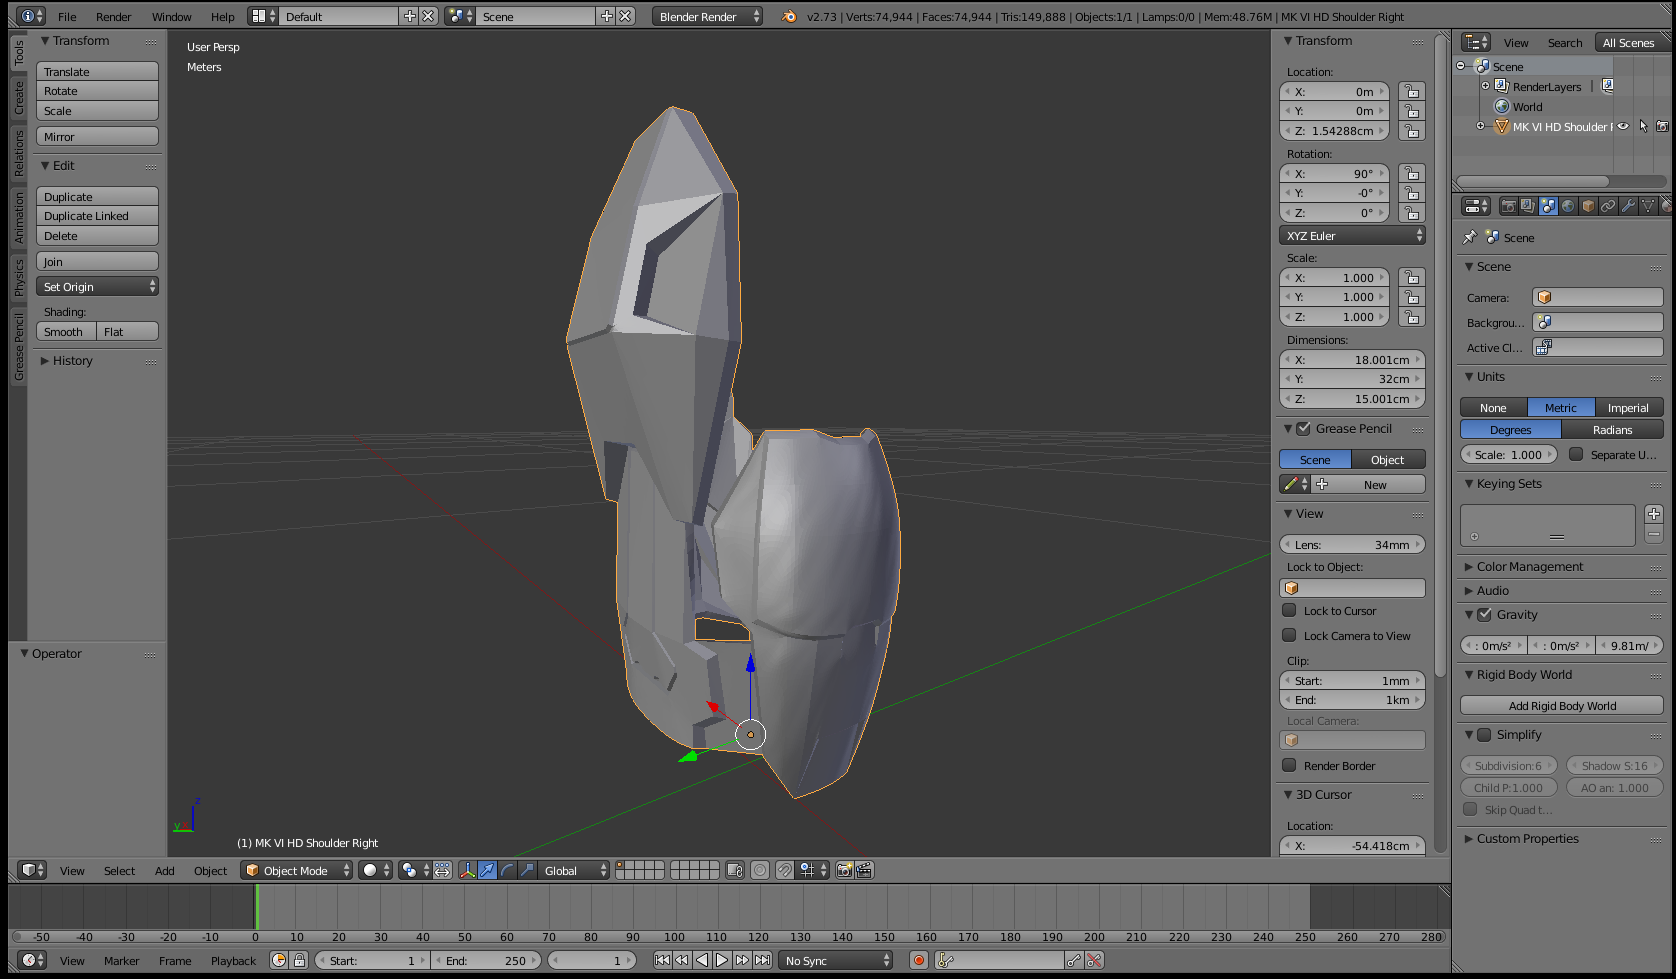Click the Duplicate Linked button

(x=97, y=216)
